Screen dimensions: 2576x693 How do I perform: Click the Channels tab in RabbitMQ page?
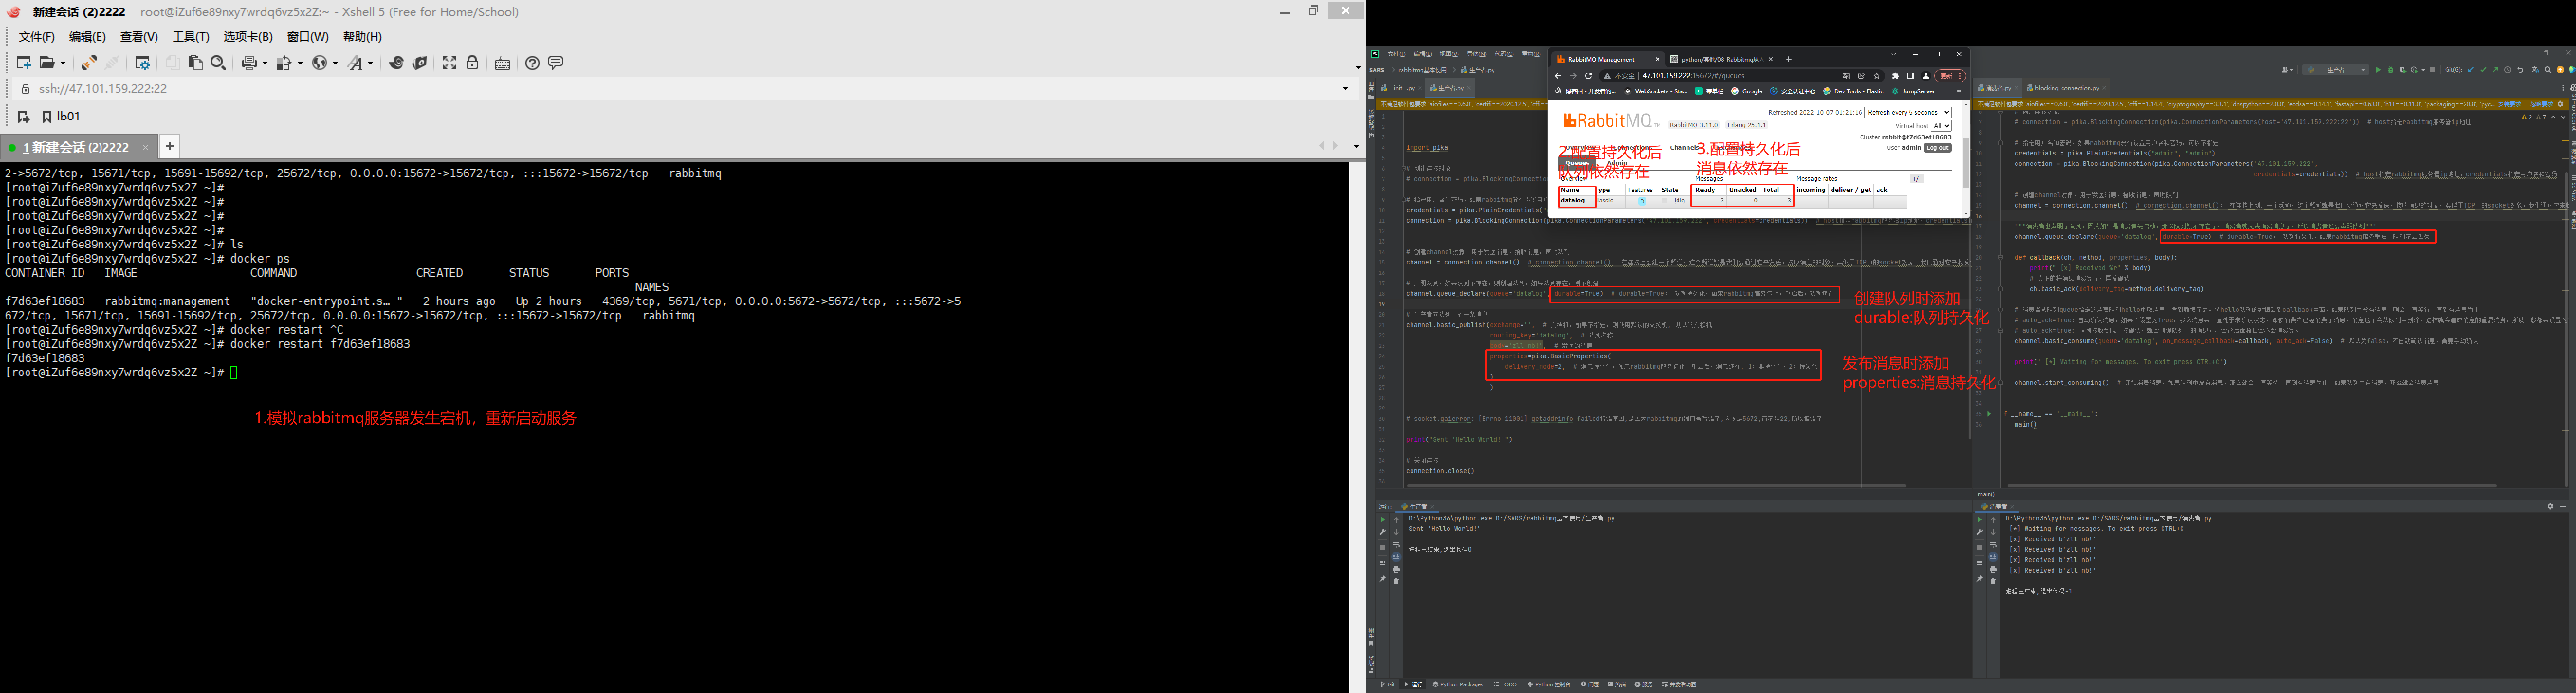click(1684, 148)
